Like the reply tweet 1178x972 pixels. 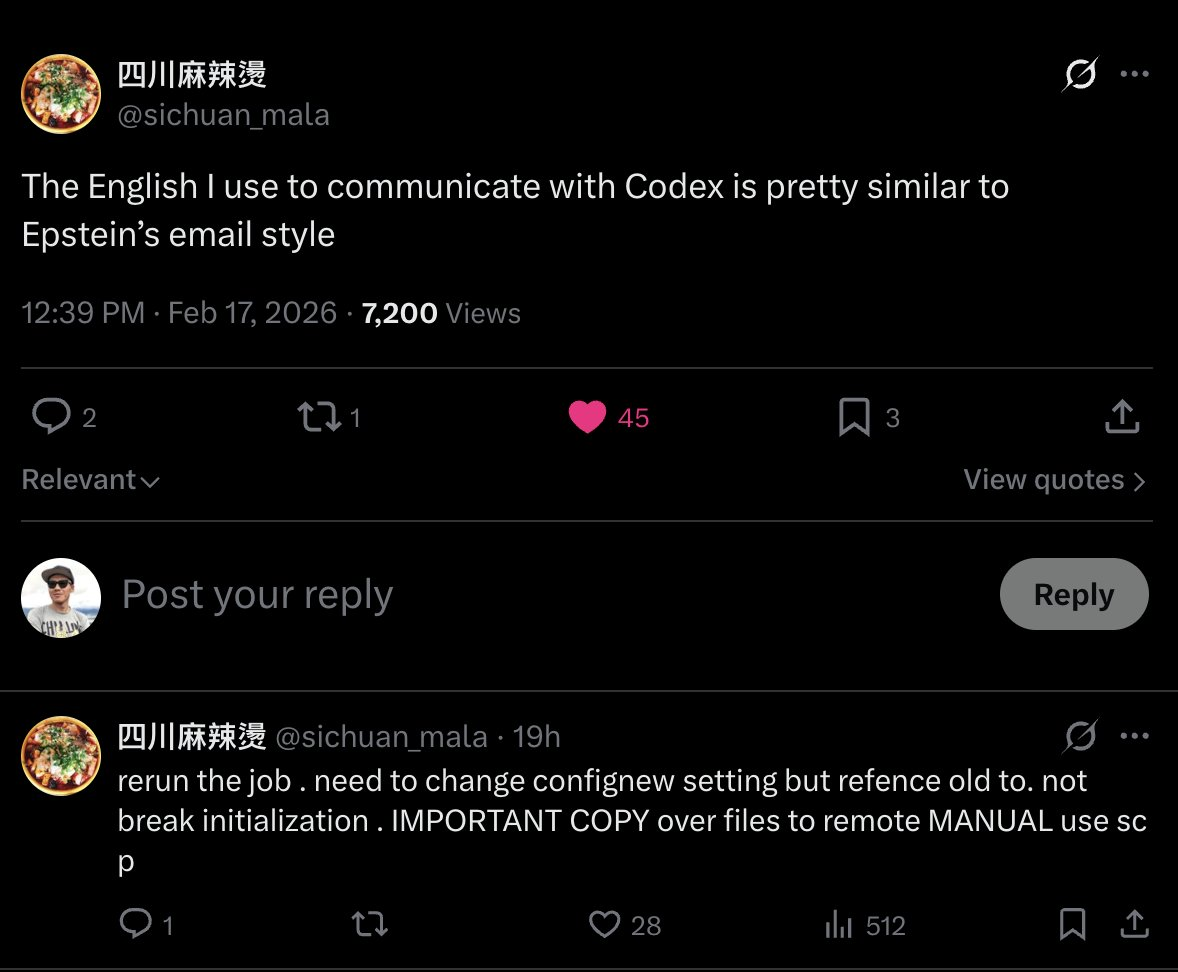[604, 924]
